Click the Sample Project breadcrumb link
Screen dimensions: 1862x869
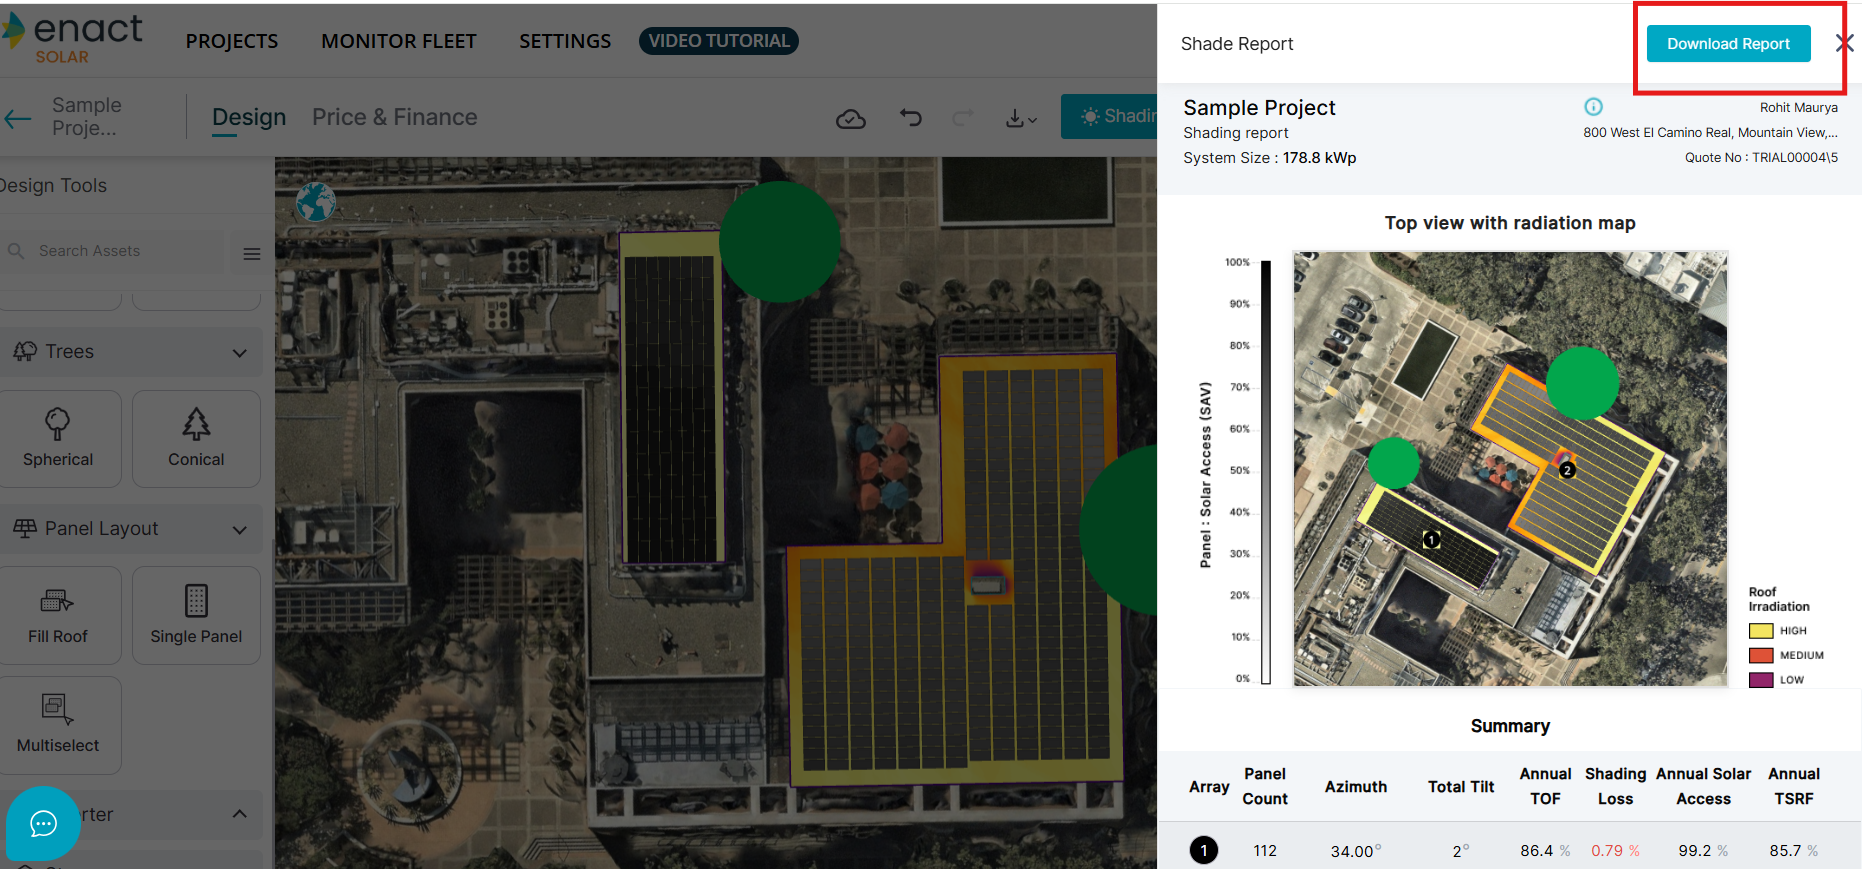(x=87, y=116)
